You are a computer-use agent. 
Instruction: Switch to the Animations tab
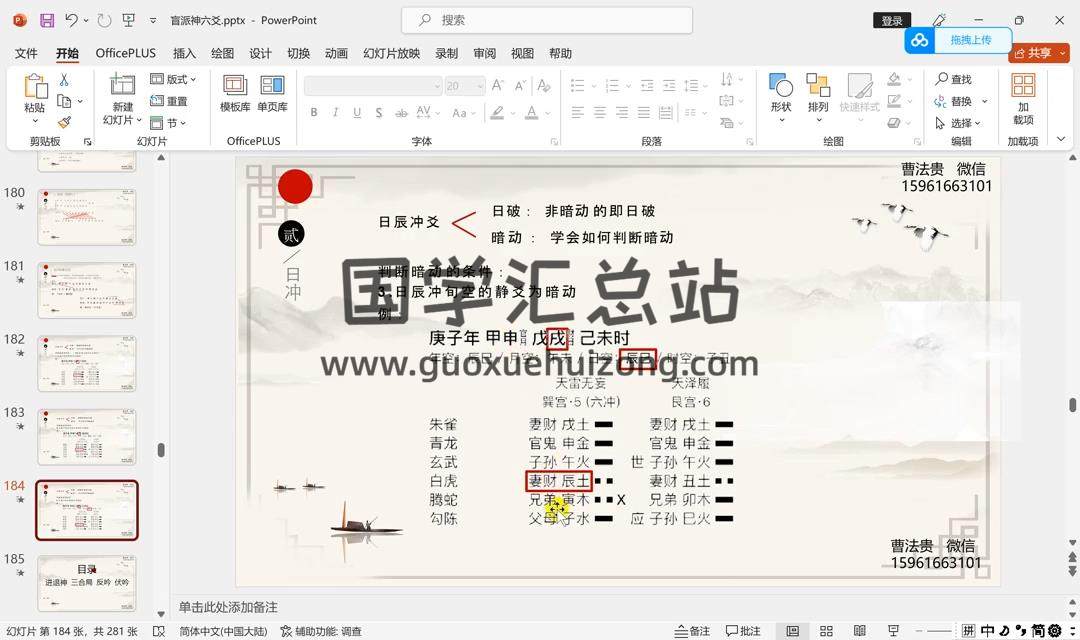336,53
